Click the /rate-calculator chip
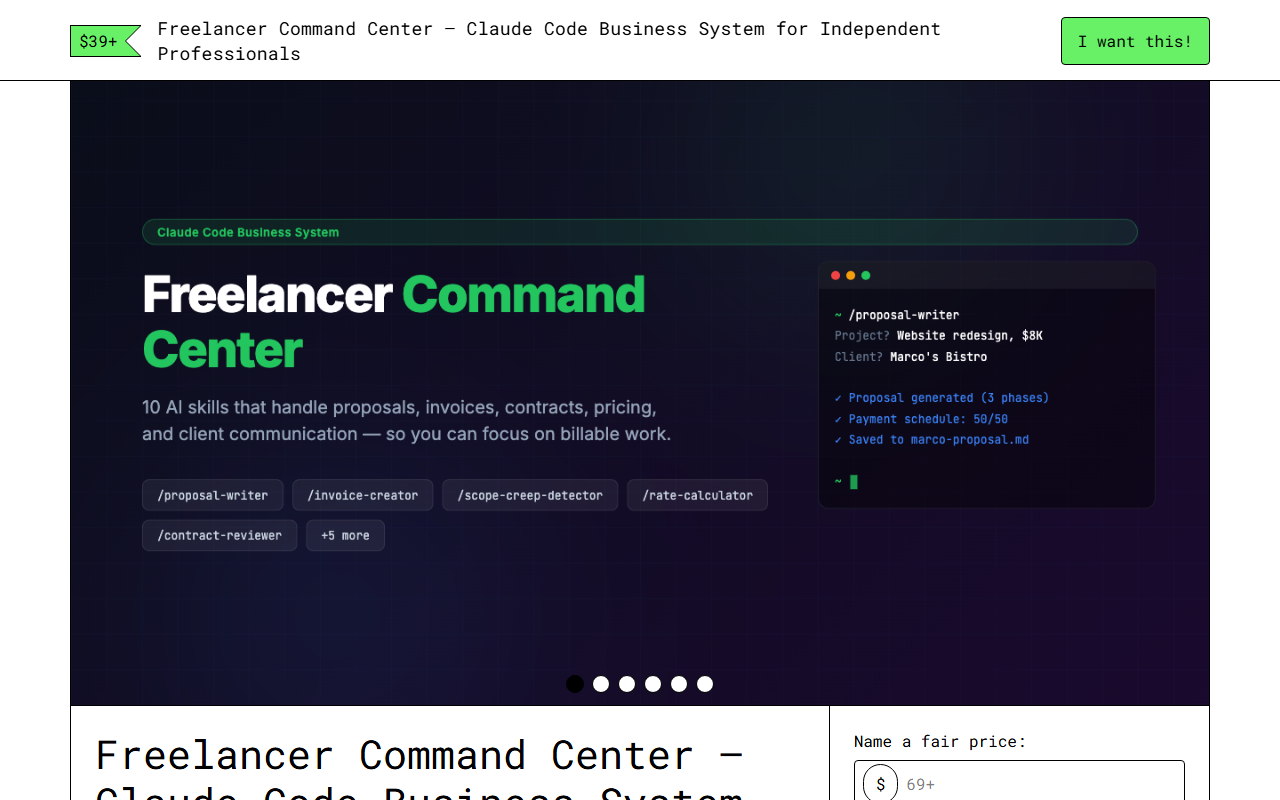 [697, 494]
